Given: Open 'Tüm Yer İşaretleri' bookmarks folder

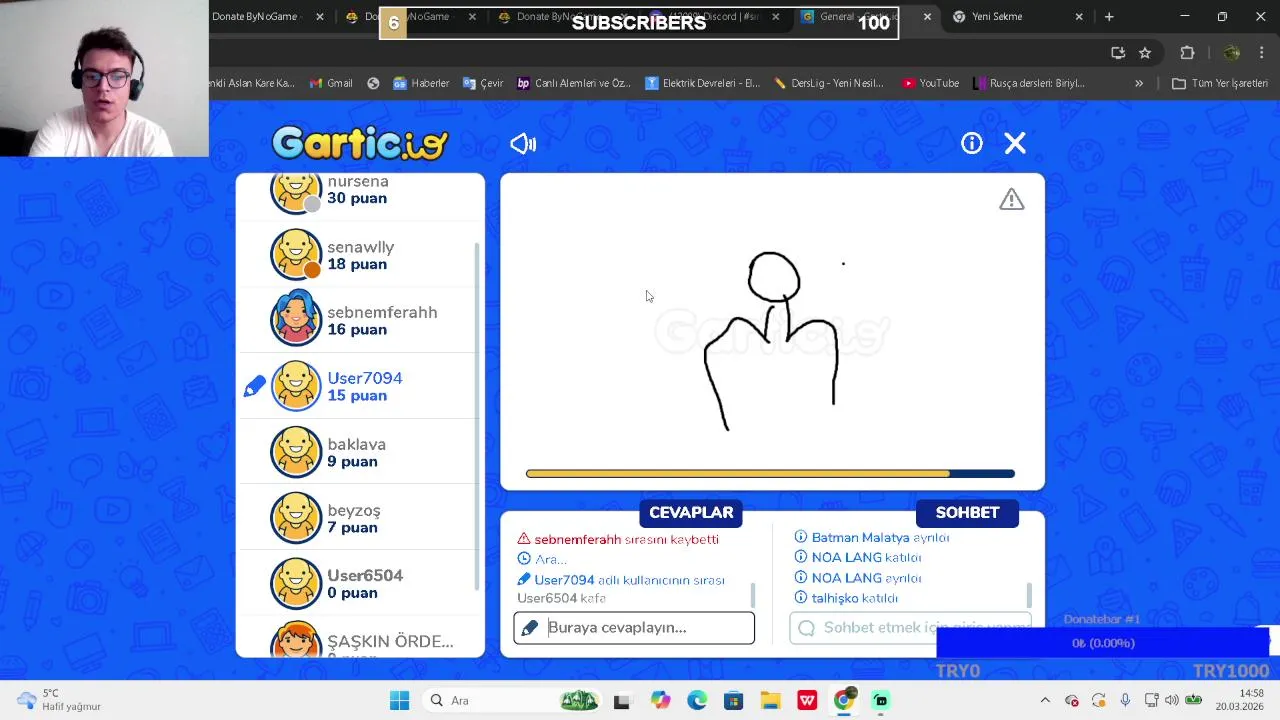Looking at the screenshot, I should [1220, 83].
